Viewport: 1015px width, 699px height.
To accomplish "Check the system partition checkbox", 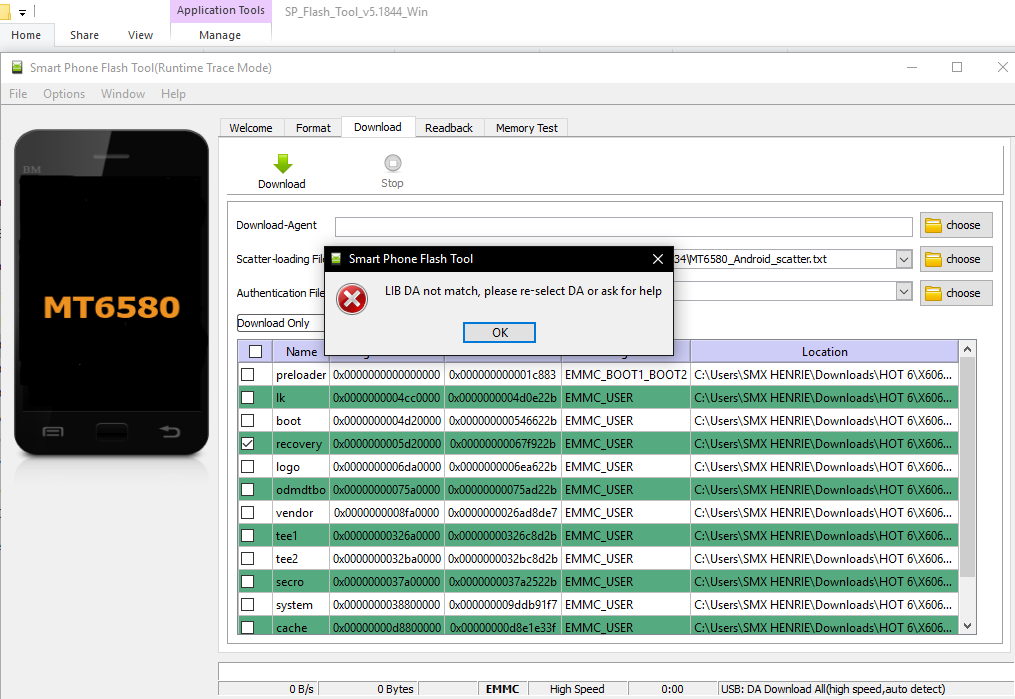I will (x=247, y=605).
